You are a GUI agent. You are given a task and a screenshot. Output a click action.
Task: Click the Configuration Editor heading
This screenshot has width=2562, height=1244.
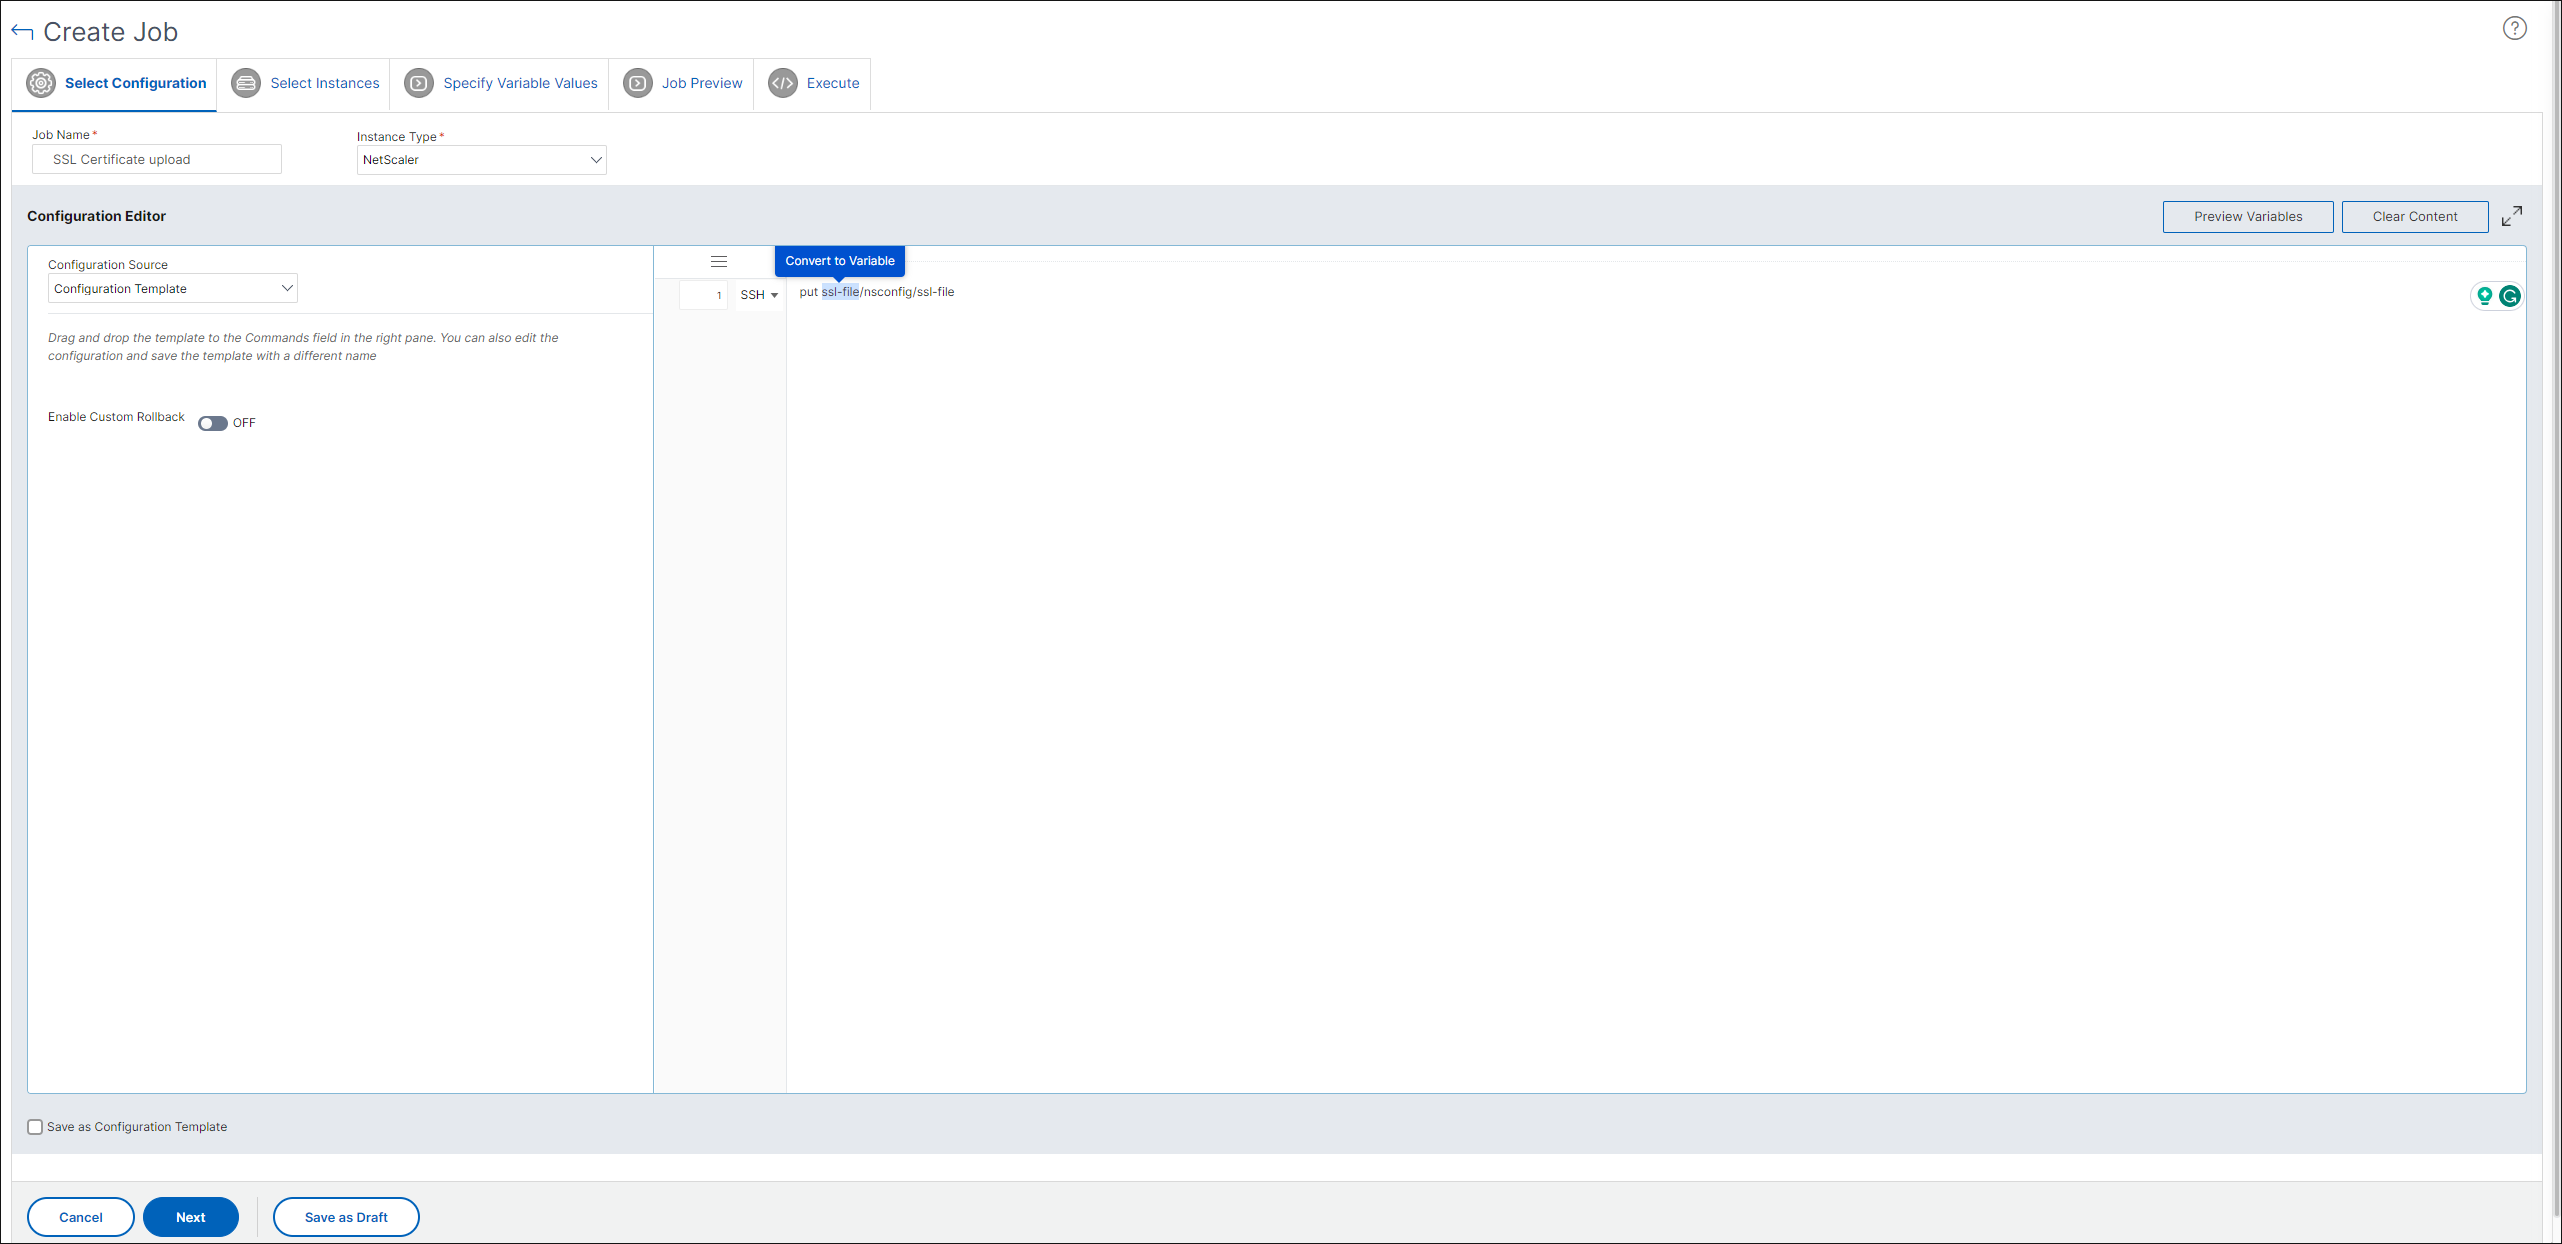click(x=97, y=216)
